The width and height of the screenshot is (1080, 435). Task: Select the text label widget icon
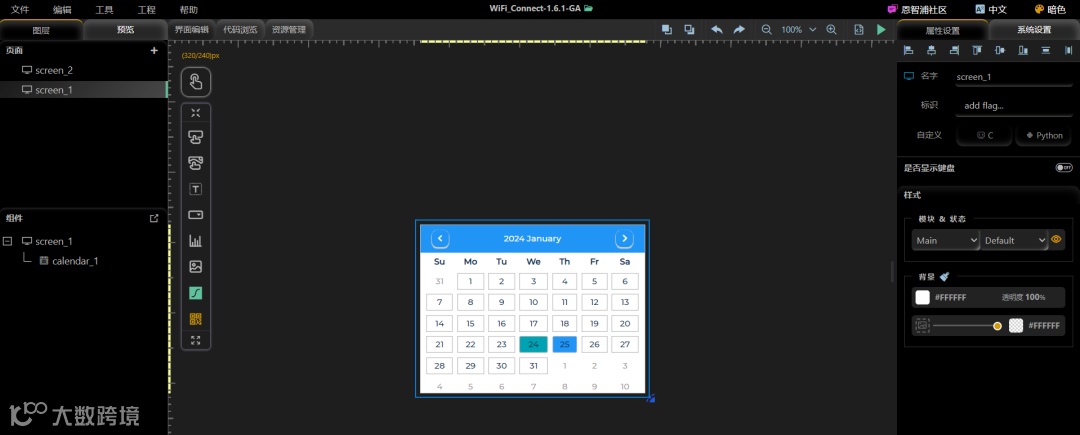click(x=196, y=189)
